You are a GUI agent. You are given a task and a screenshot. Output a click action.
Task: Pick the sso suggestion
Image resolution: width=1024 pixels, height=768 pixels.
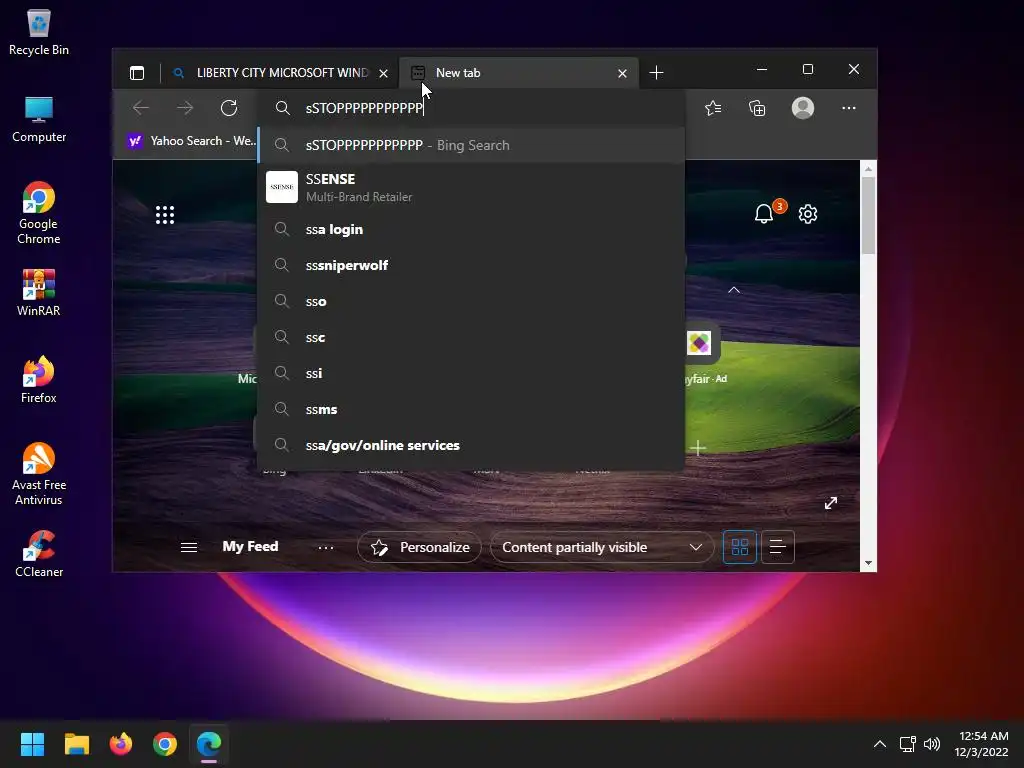[471, 301]
